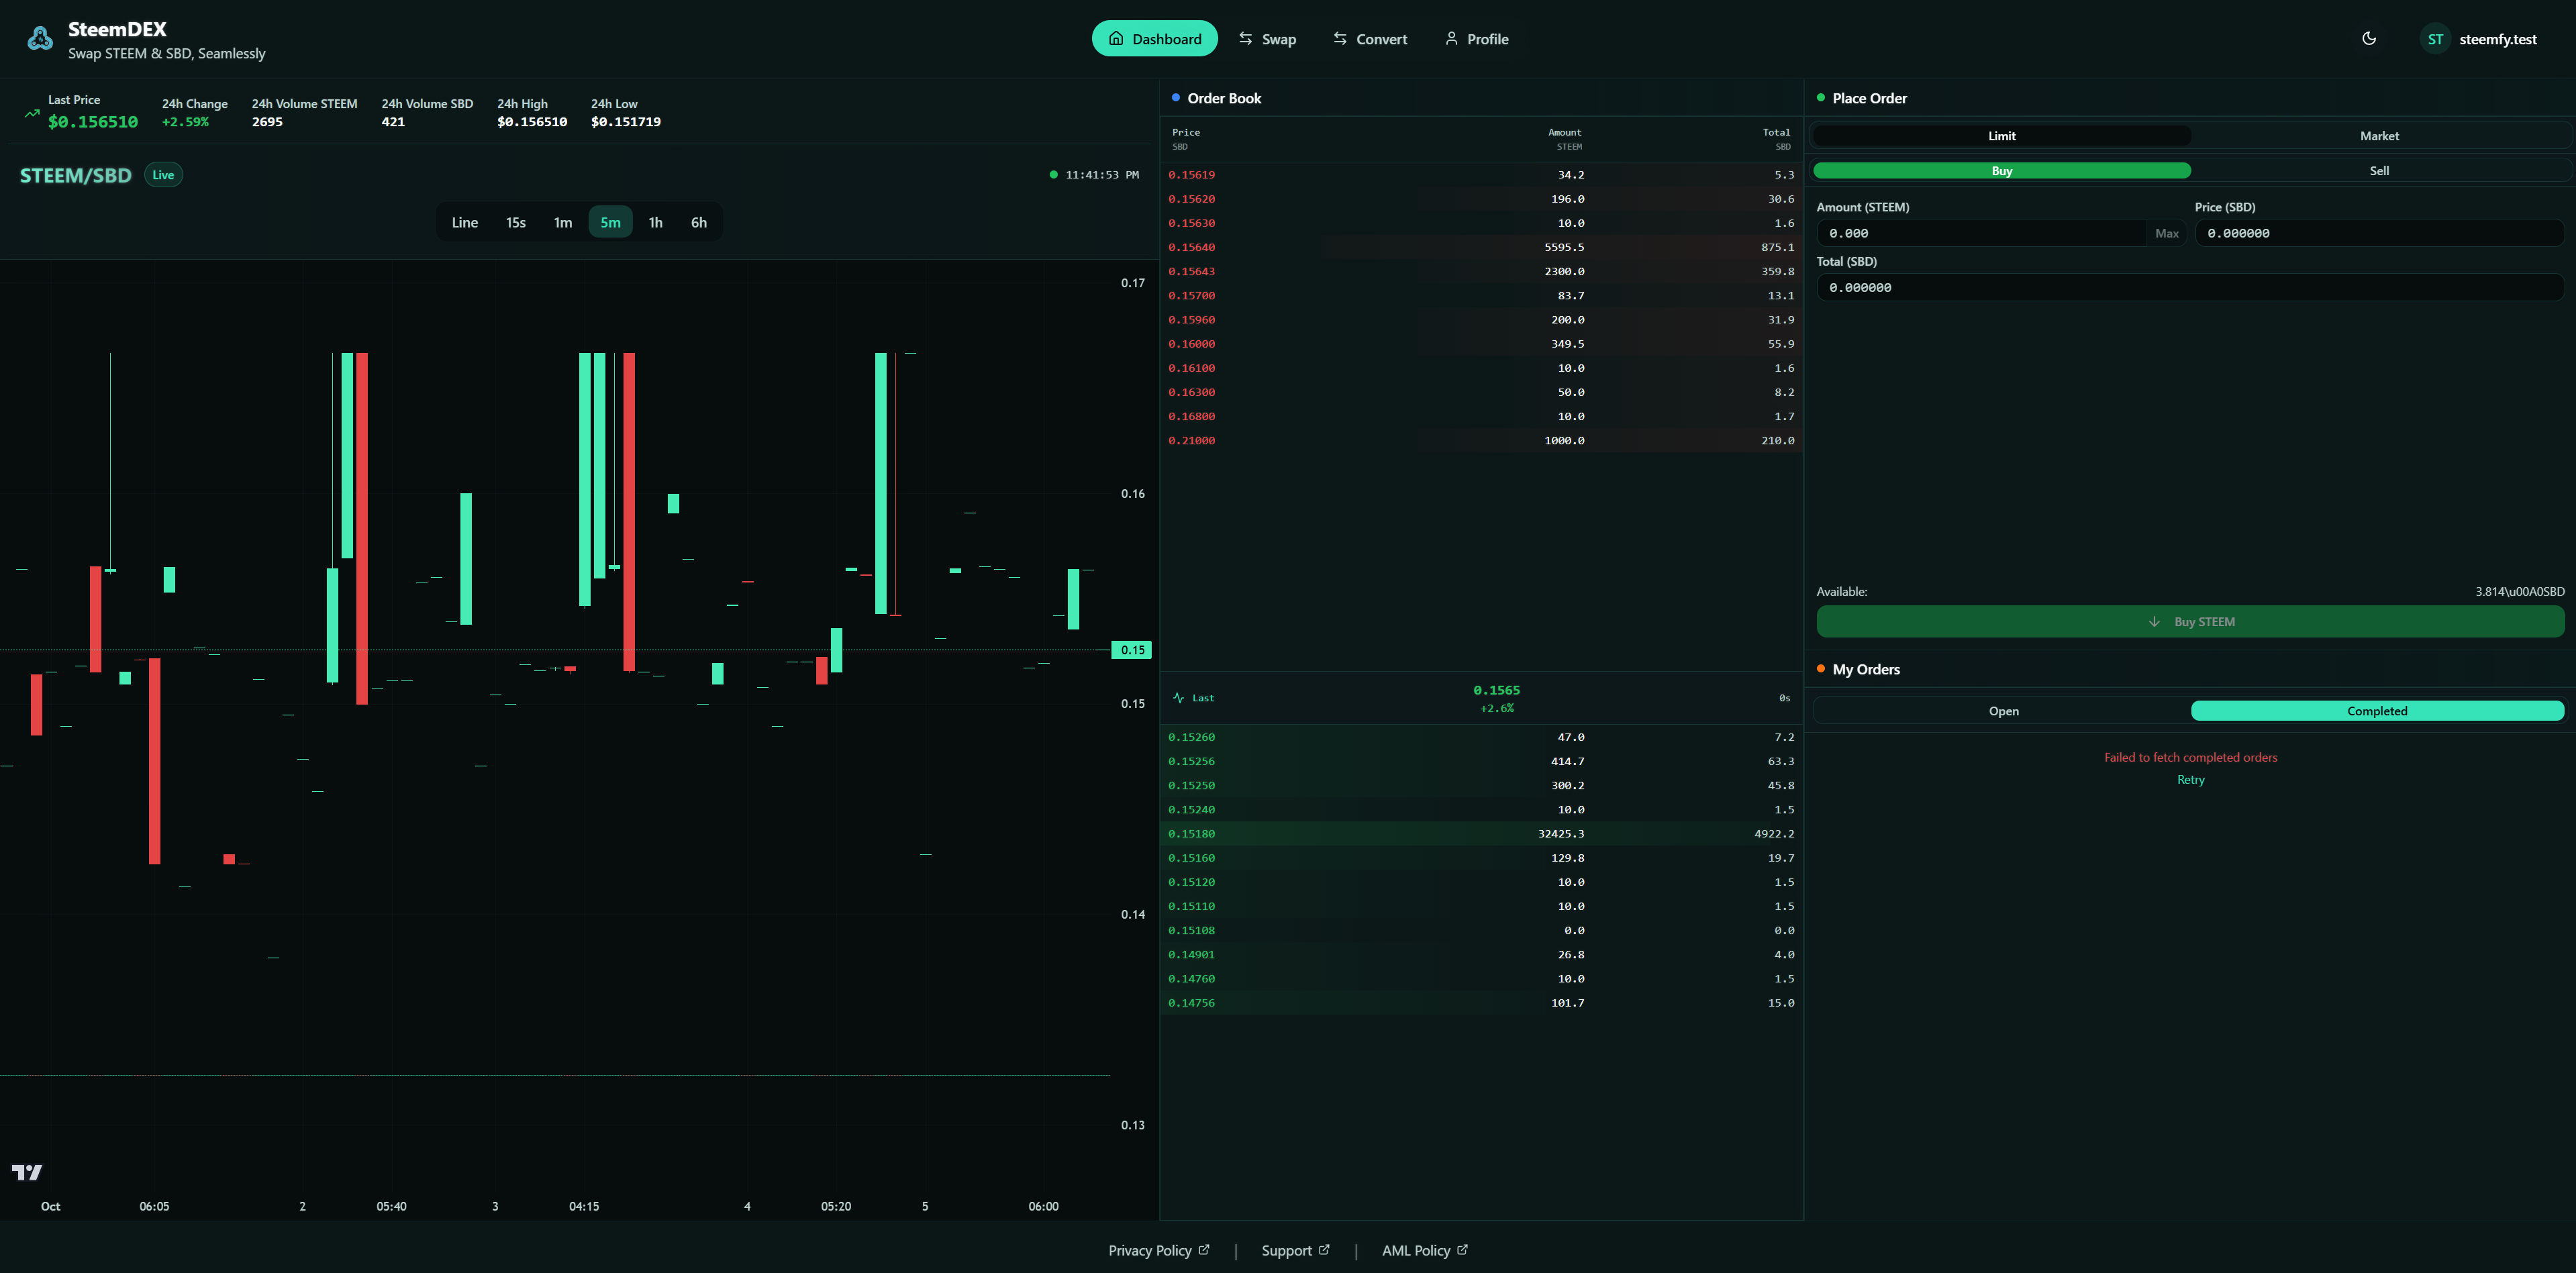This screenshot has width=2576, height=1273.
Task: Click the Last price activity icon
Action: [1179, 698]
